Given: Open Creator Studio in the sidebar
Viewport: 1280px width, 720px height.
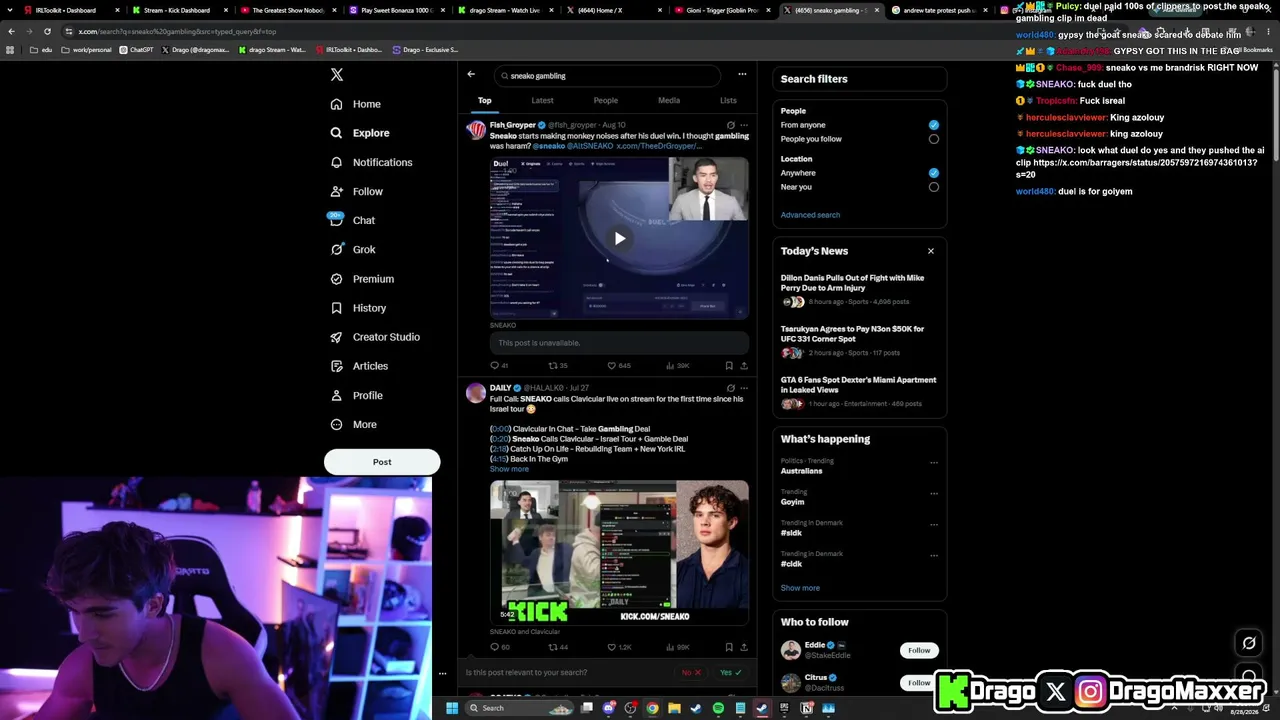Looking at the screenshot, I should pos(375,337).
